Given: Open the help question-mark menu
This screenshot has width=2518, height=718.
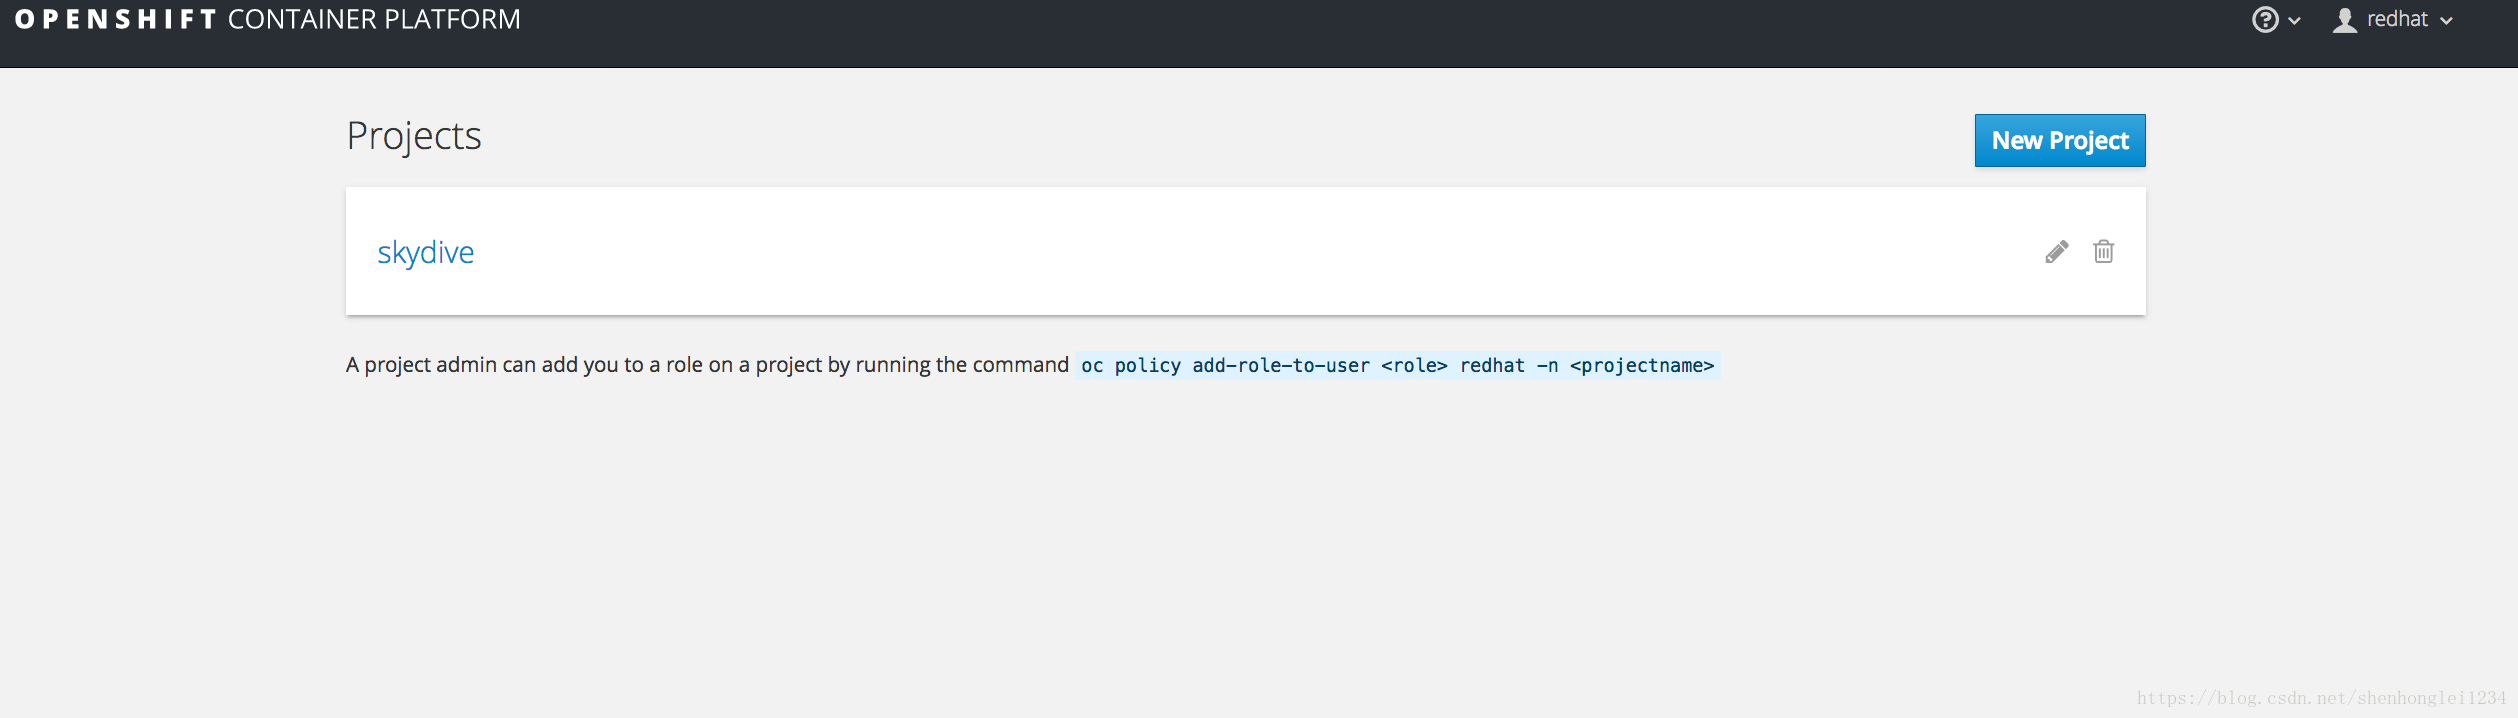Looking at the screenshot, I should pyautogui.click(x=2276, y=20).
